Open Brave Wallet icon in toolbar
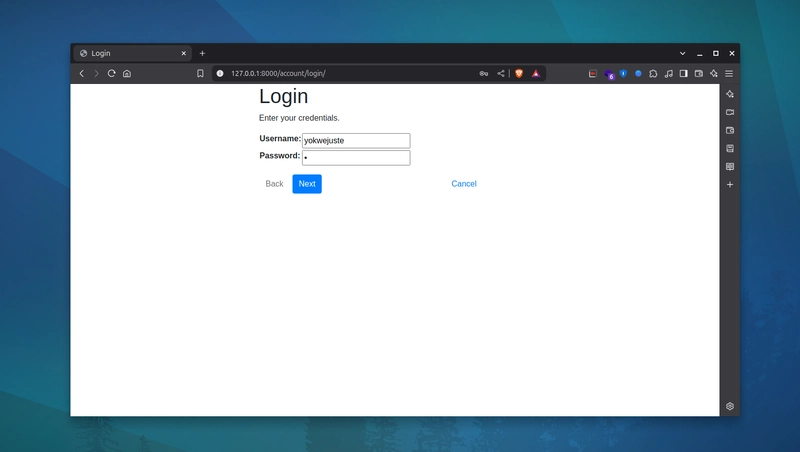800x452 pixels. pyautogui.click(x=698, y=73)
